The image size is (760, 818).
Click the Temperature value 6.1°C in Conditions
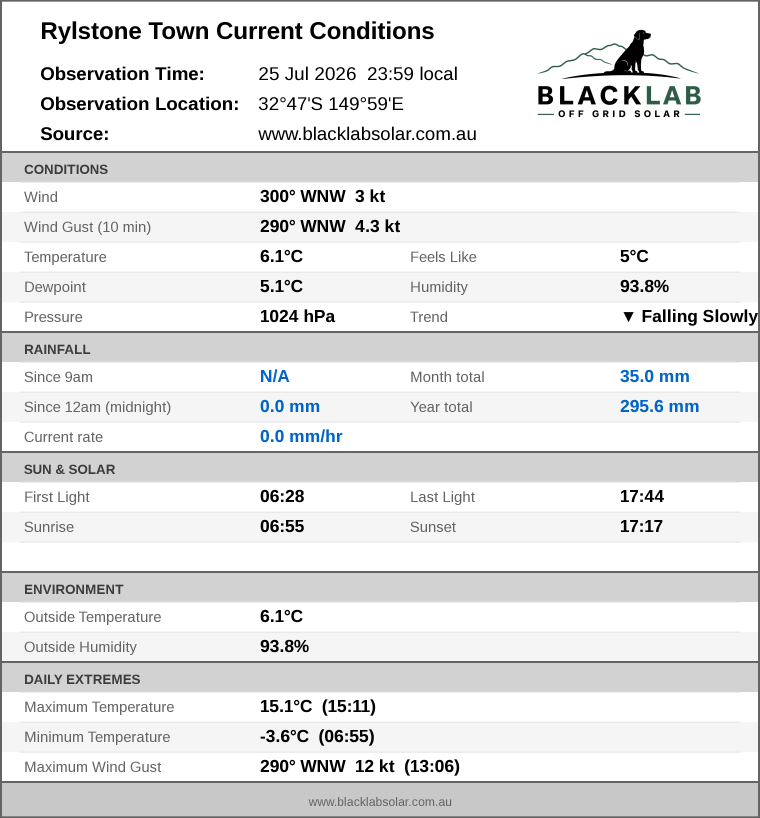(281, 256)
